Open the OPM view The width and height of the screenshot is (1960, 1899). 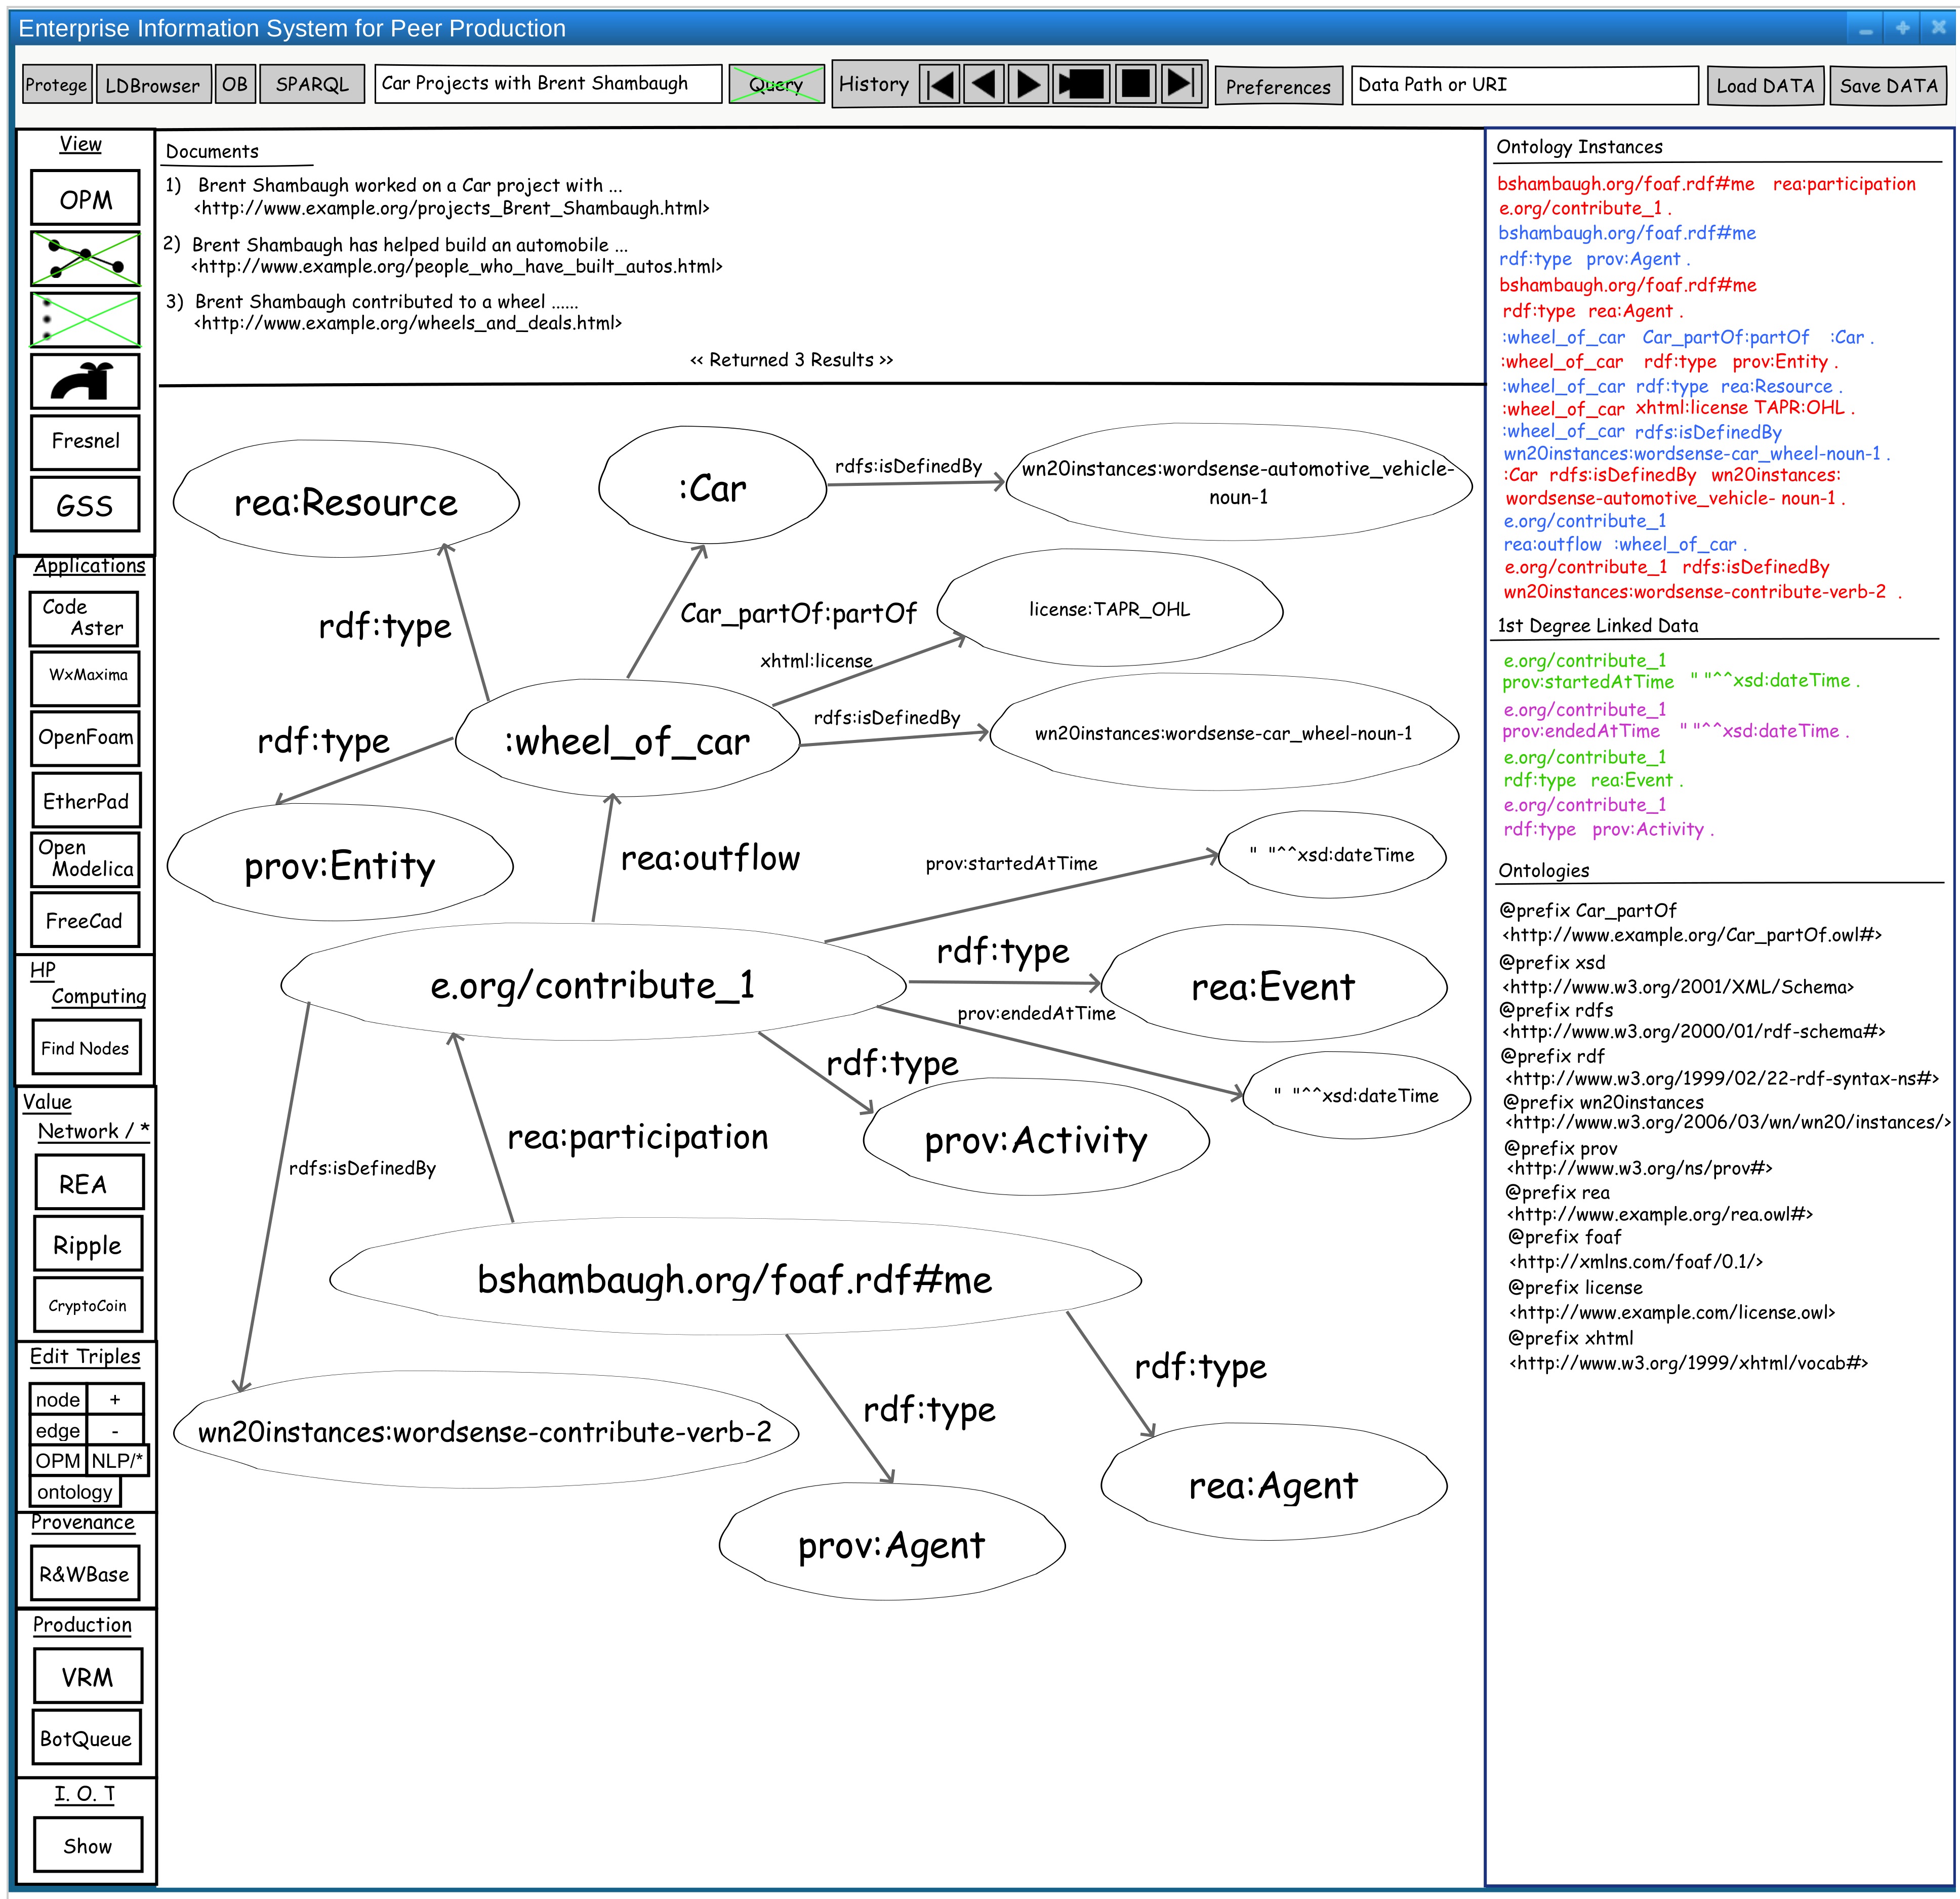(86, 198)
